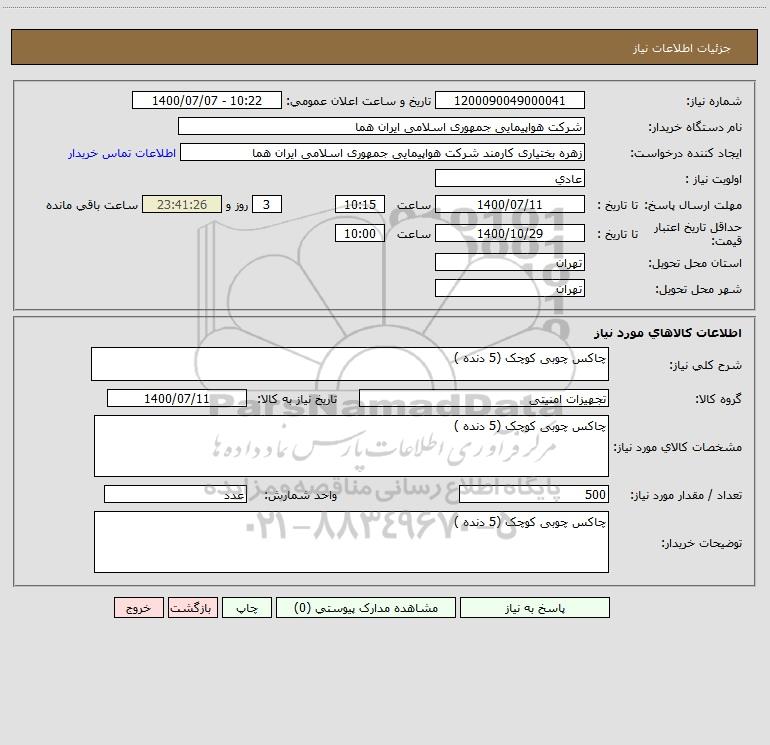Click the تاریخ نیاز به کالا label
The height and width of the screenshot is (745, 770).
297,399
